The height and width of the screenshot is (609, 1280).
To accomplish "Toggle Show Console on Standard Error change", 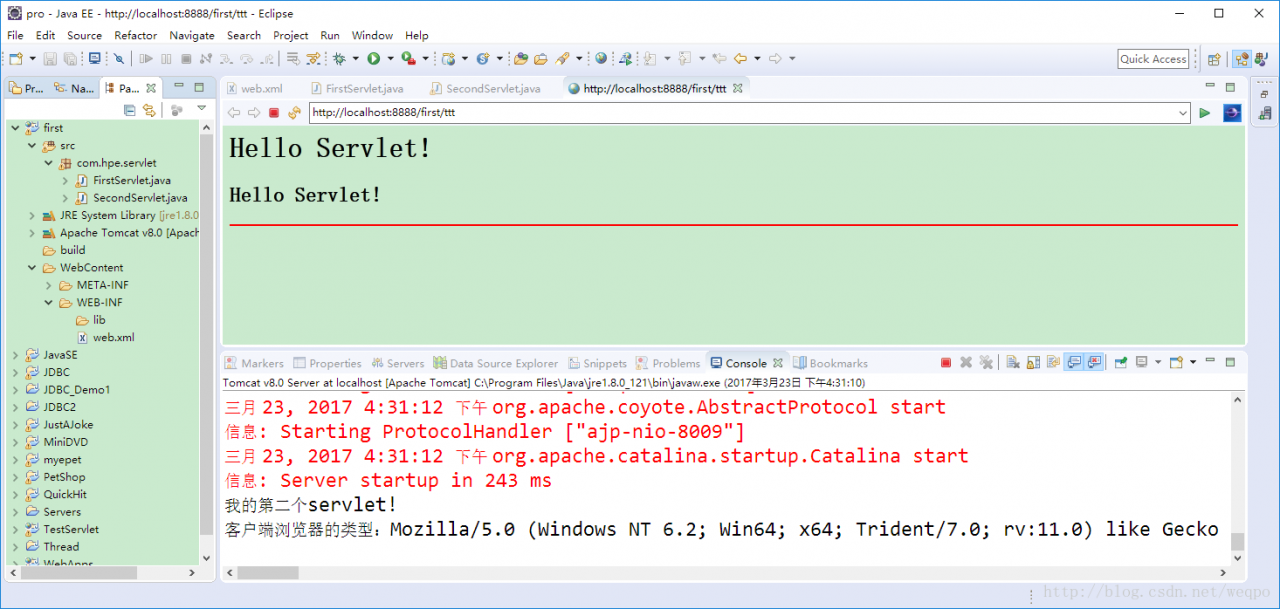I will (1094, 363).
